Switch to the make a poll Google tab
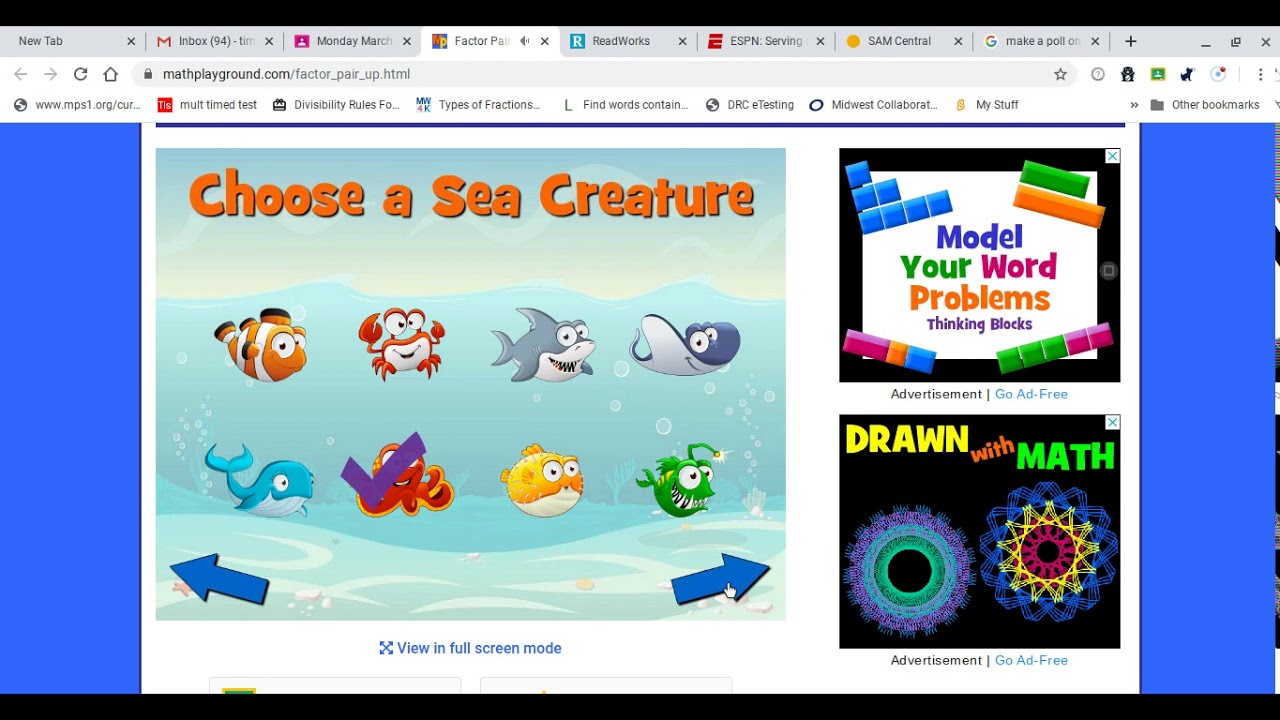The image size is (1280, 720). (1042, 41)
